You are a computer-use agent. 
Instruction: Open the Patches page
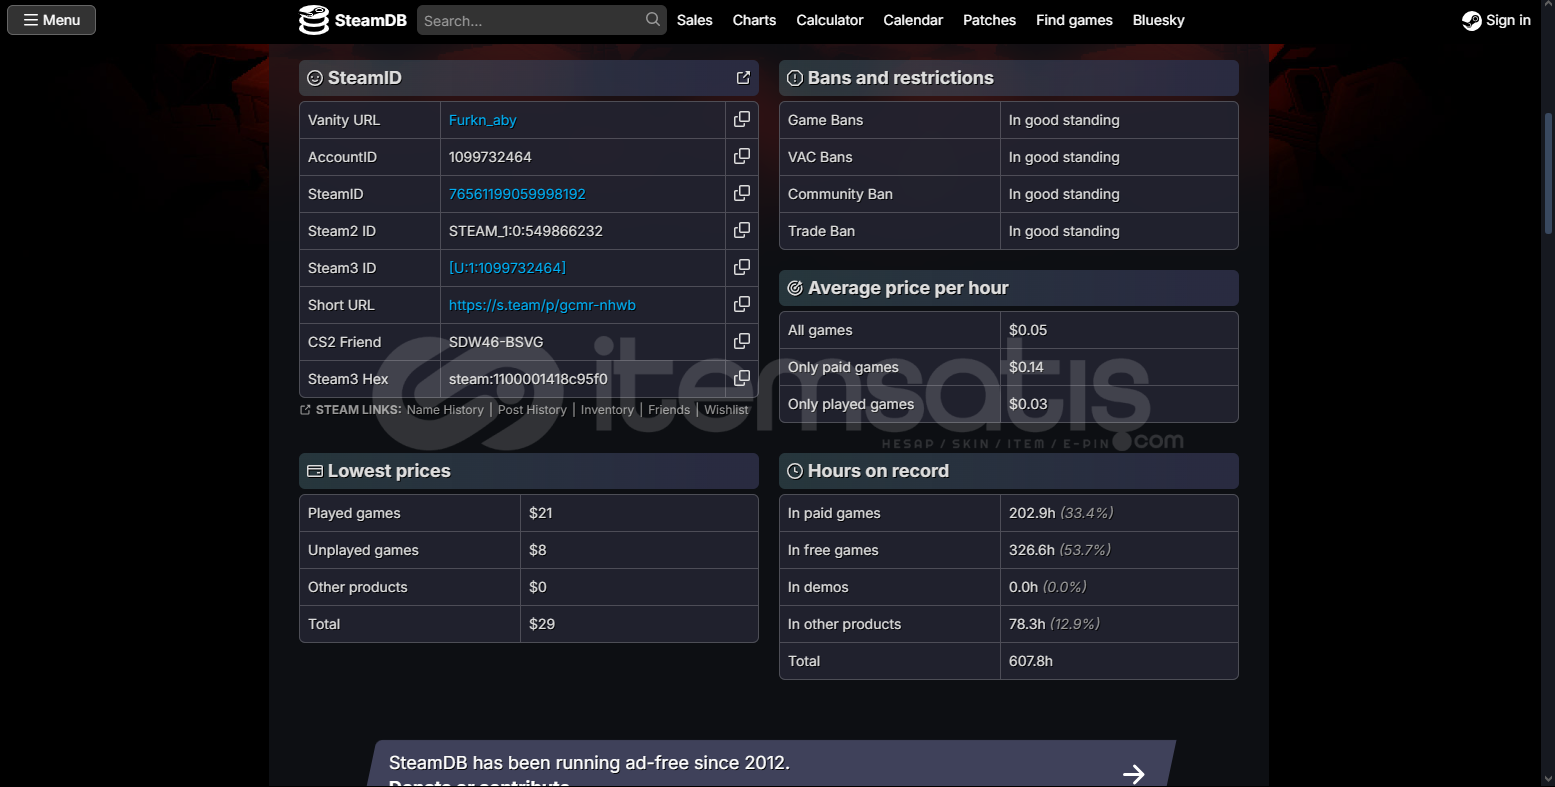coord(989,20)
